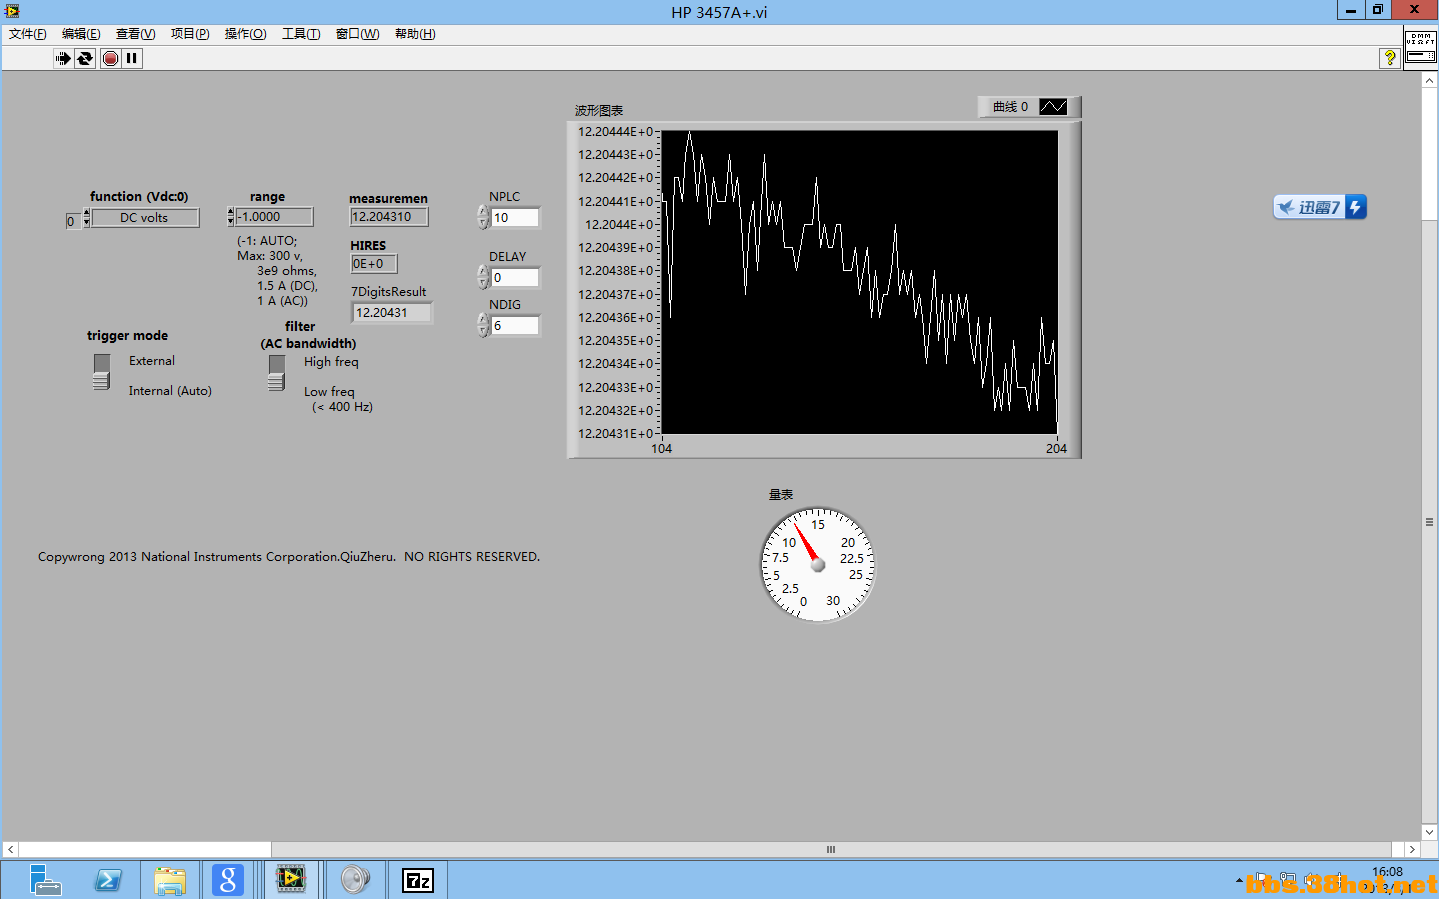Click the DELAY stepper arrows
The image size is (1439, 899).
click(x=483, y=277)
